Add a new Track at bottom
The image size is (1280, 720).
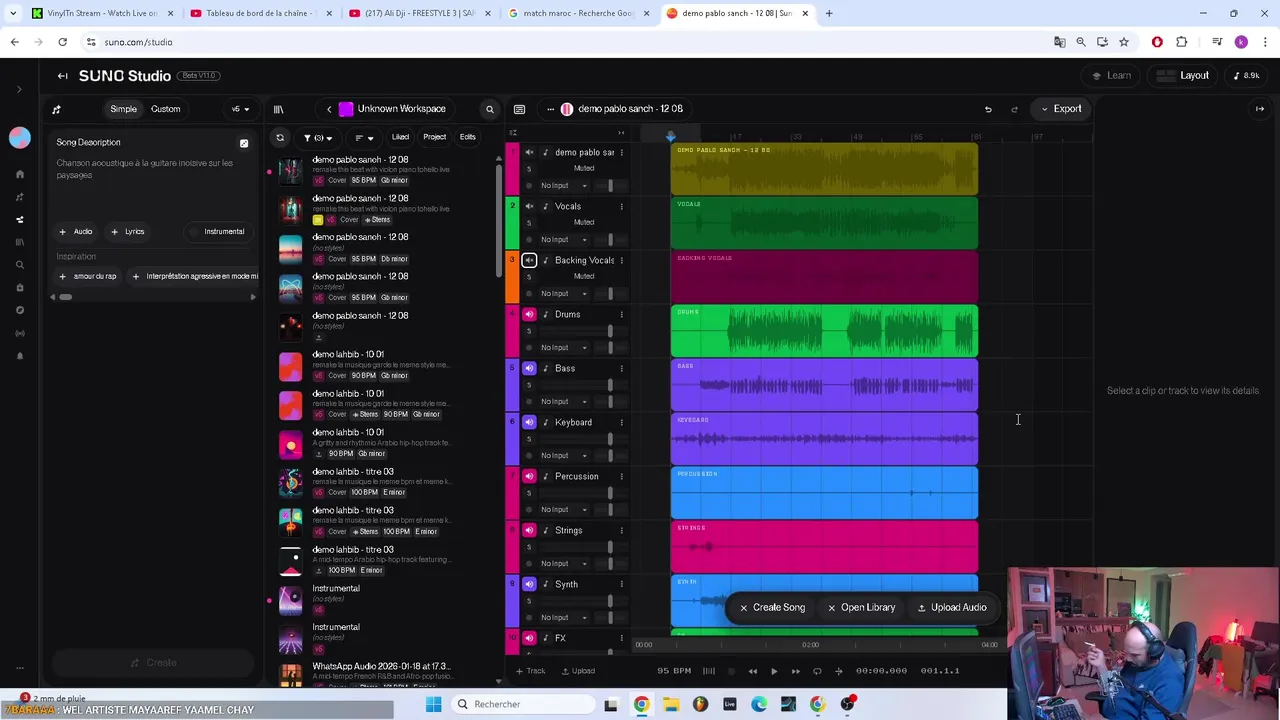tap(530, 671)
